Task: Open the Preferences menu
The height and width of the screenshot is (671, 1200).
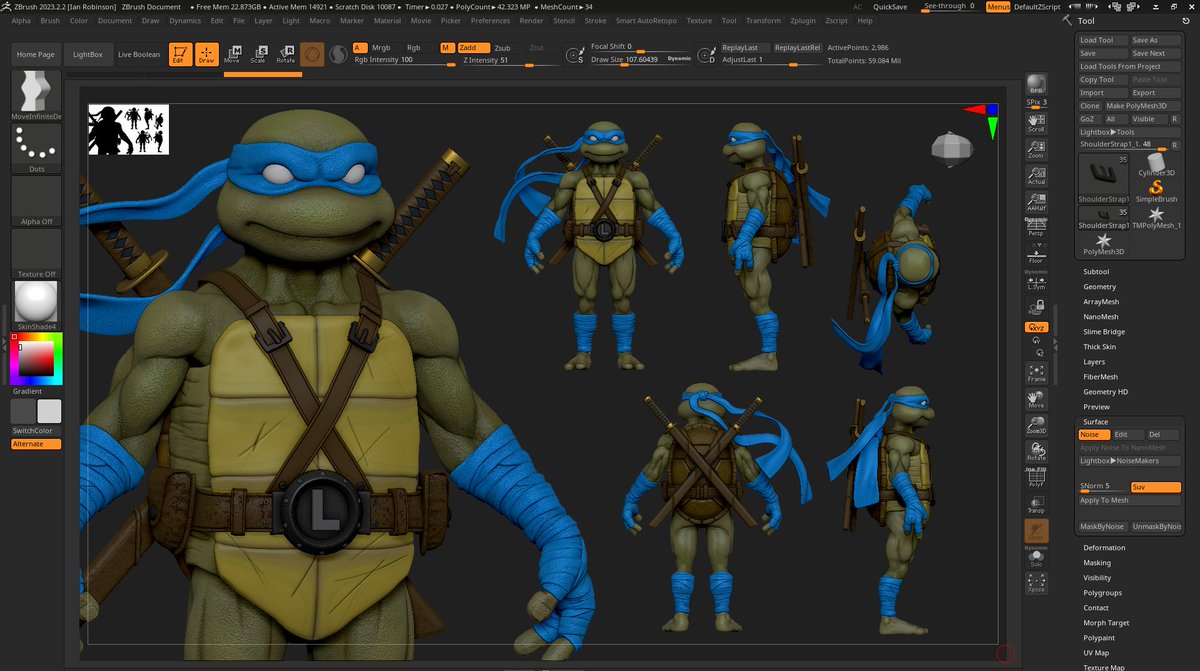Action: 490,20
